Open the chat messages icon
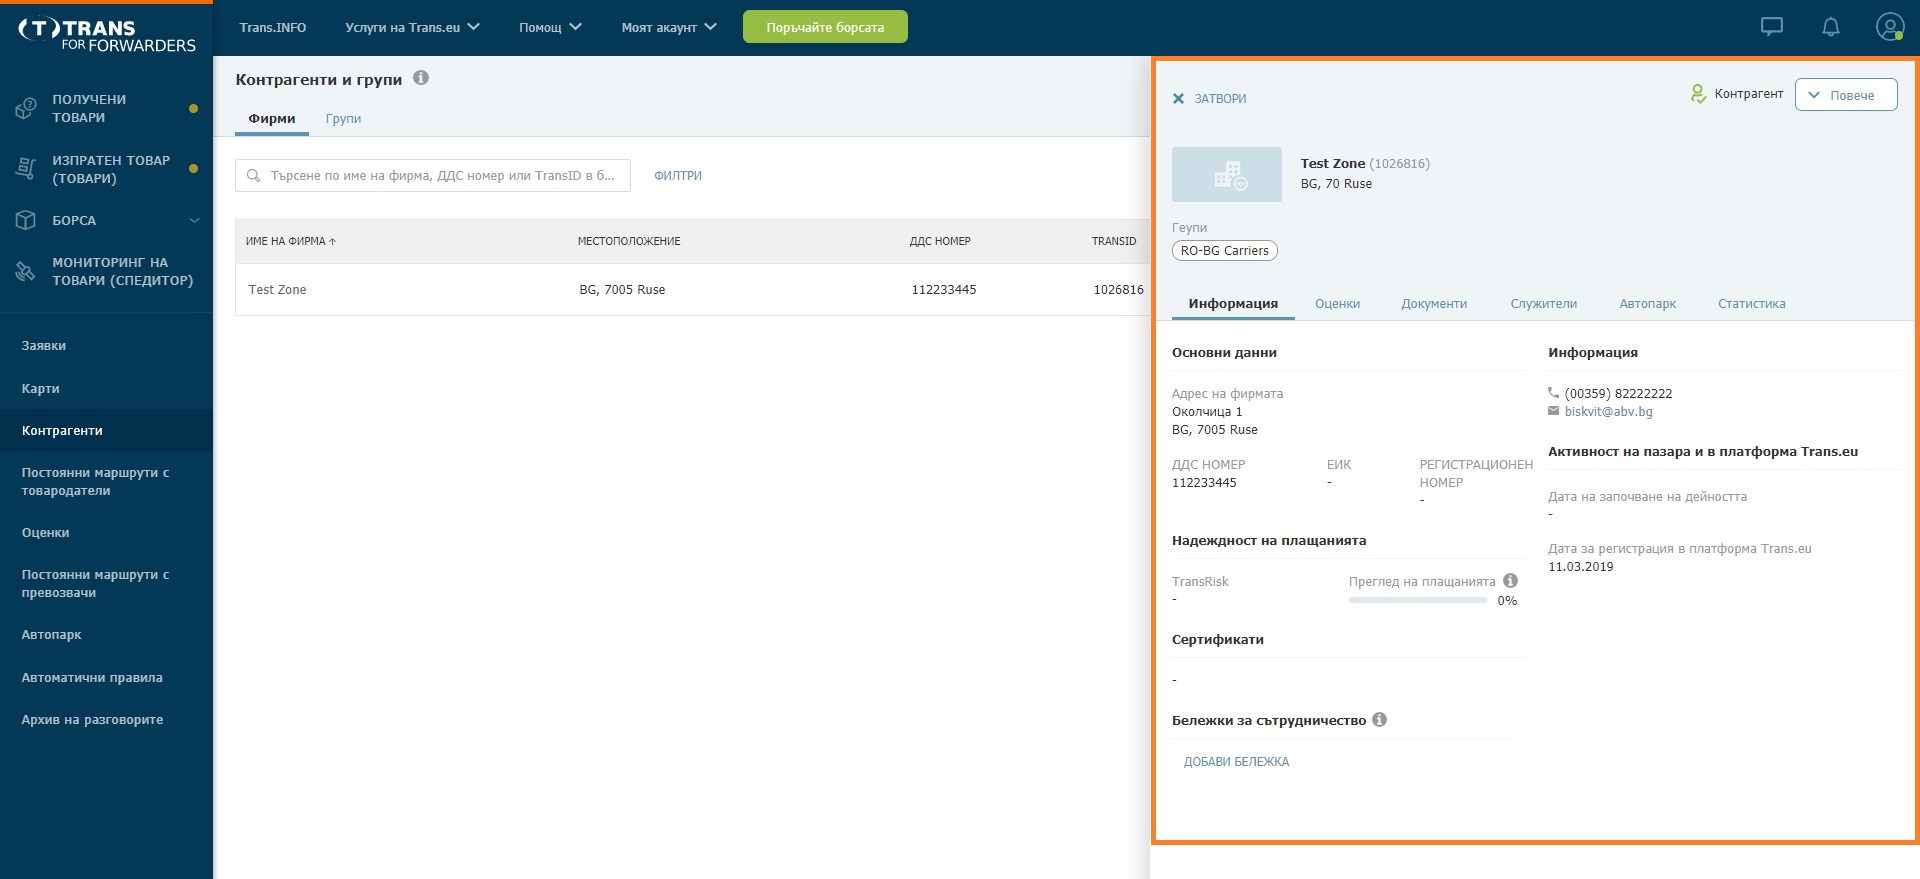 pyautogui.click(x=1771, y=27)
